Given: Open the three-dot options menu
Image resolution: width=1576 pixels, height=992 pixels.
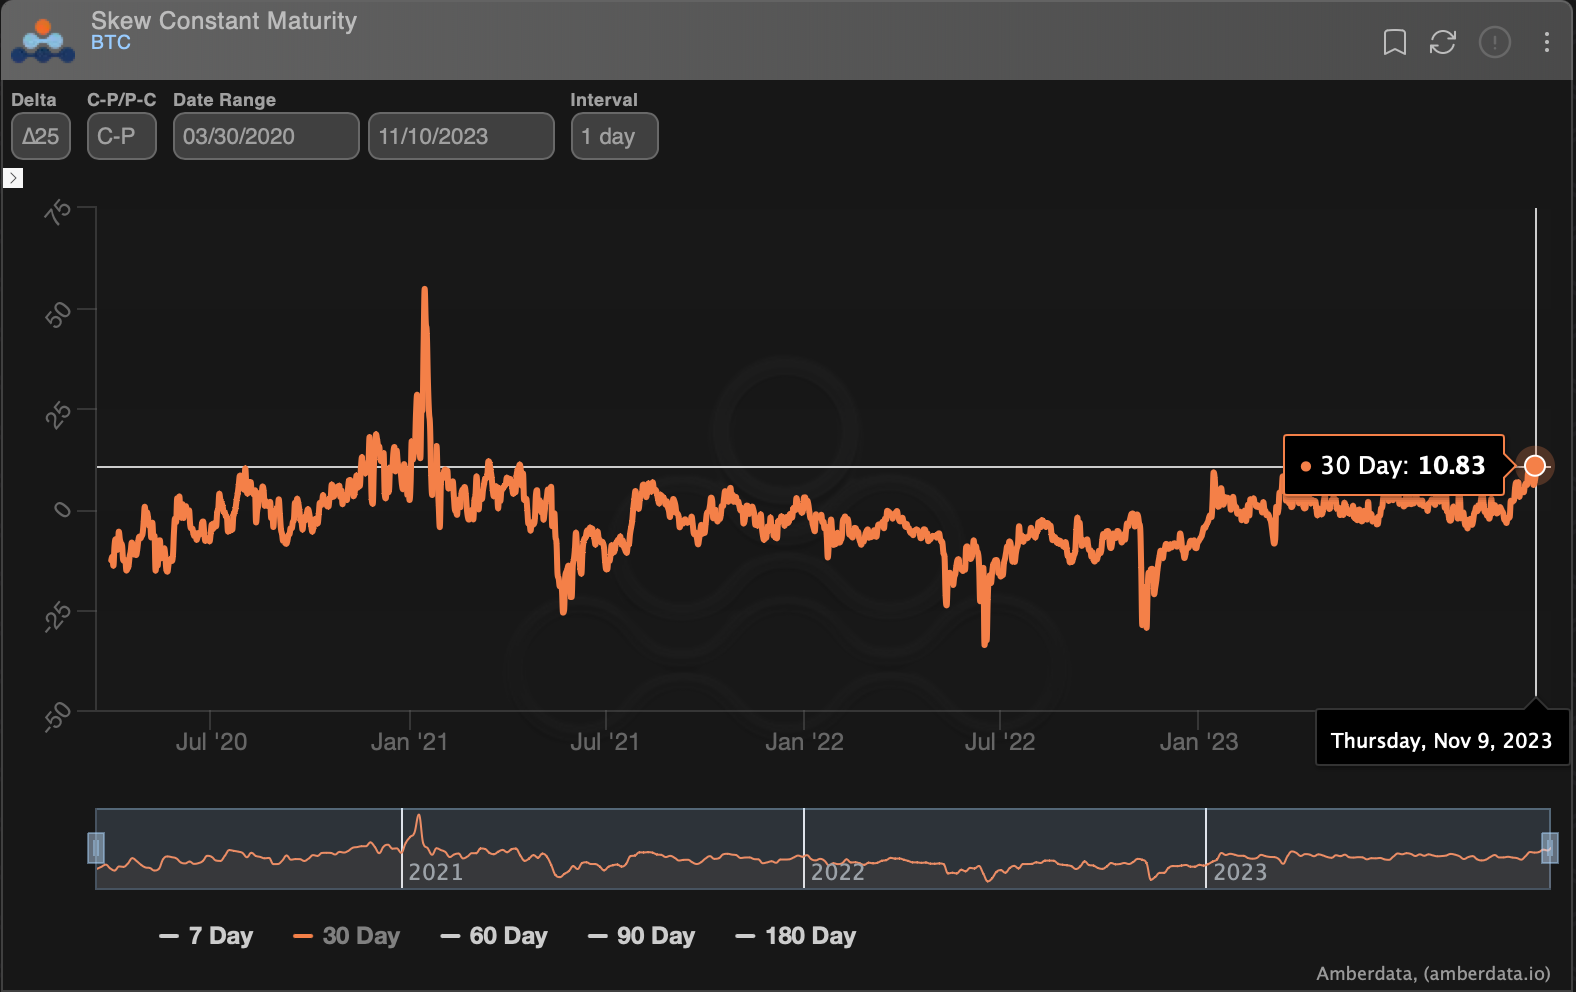Looking at the screenshot, I should [x=1546, y=42].
